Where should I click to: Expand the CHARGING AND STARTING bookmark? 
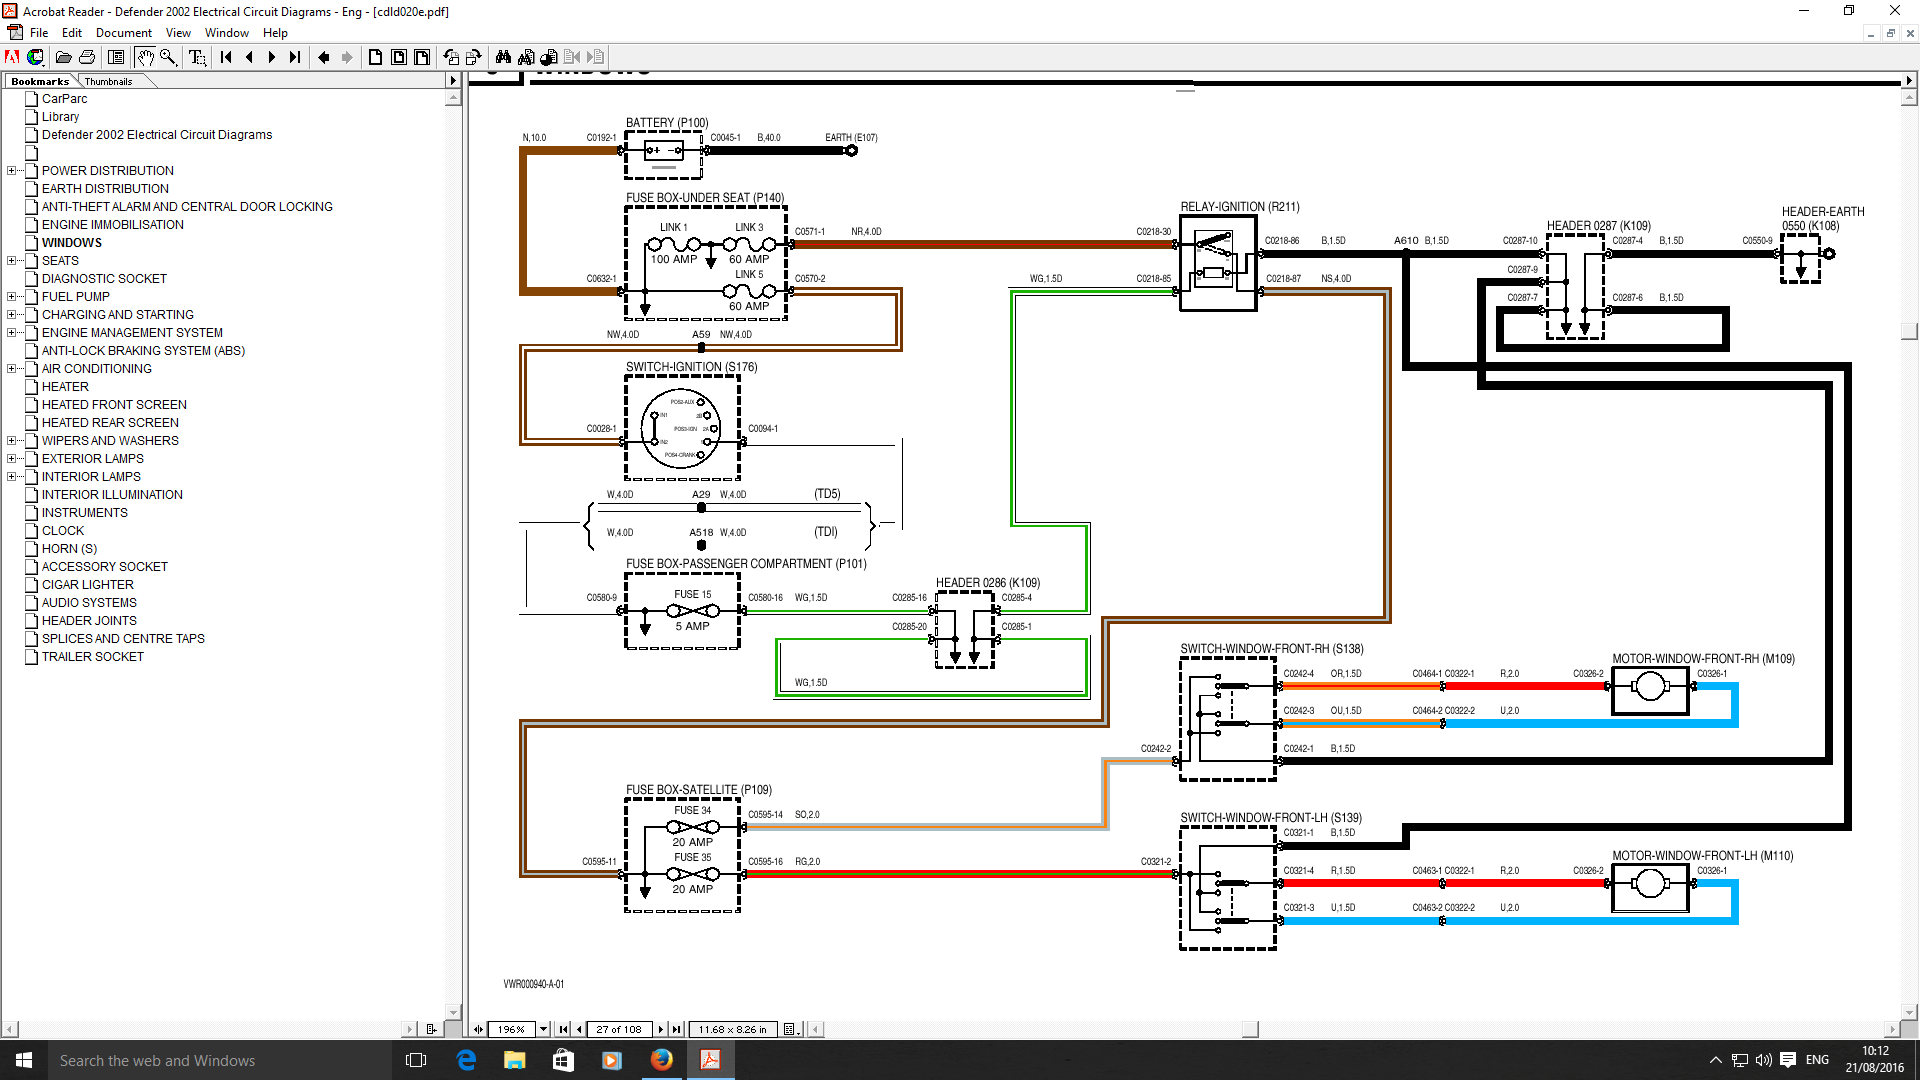11,315
